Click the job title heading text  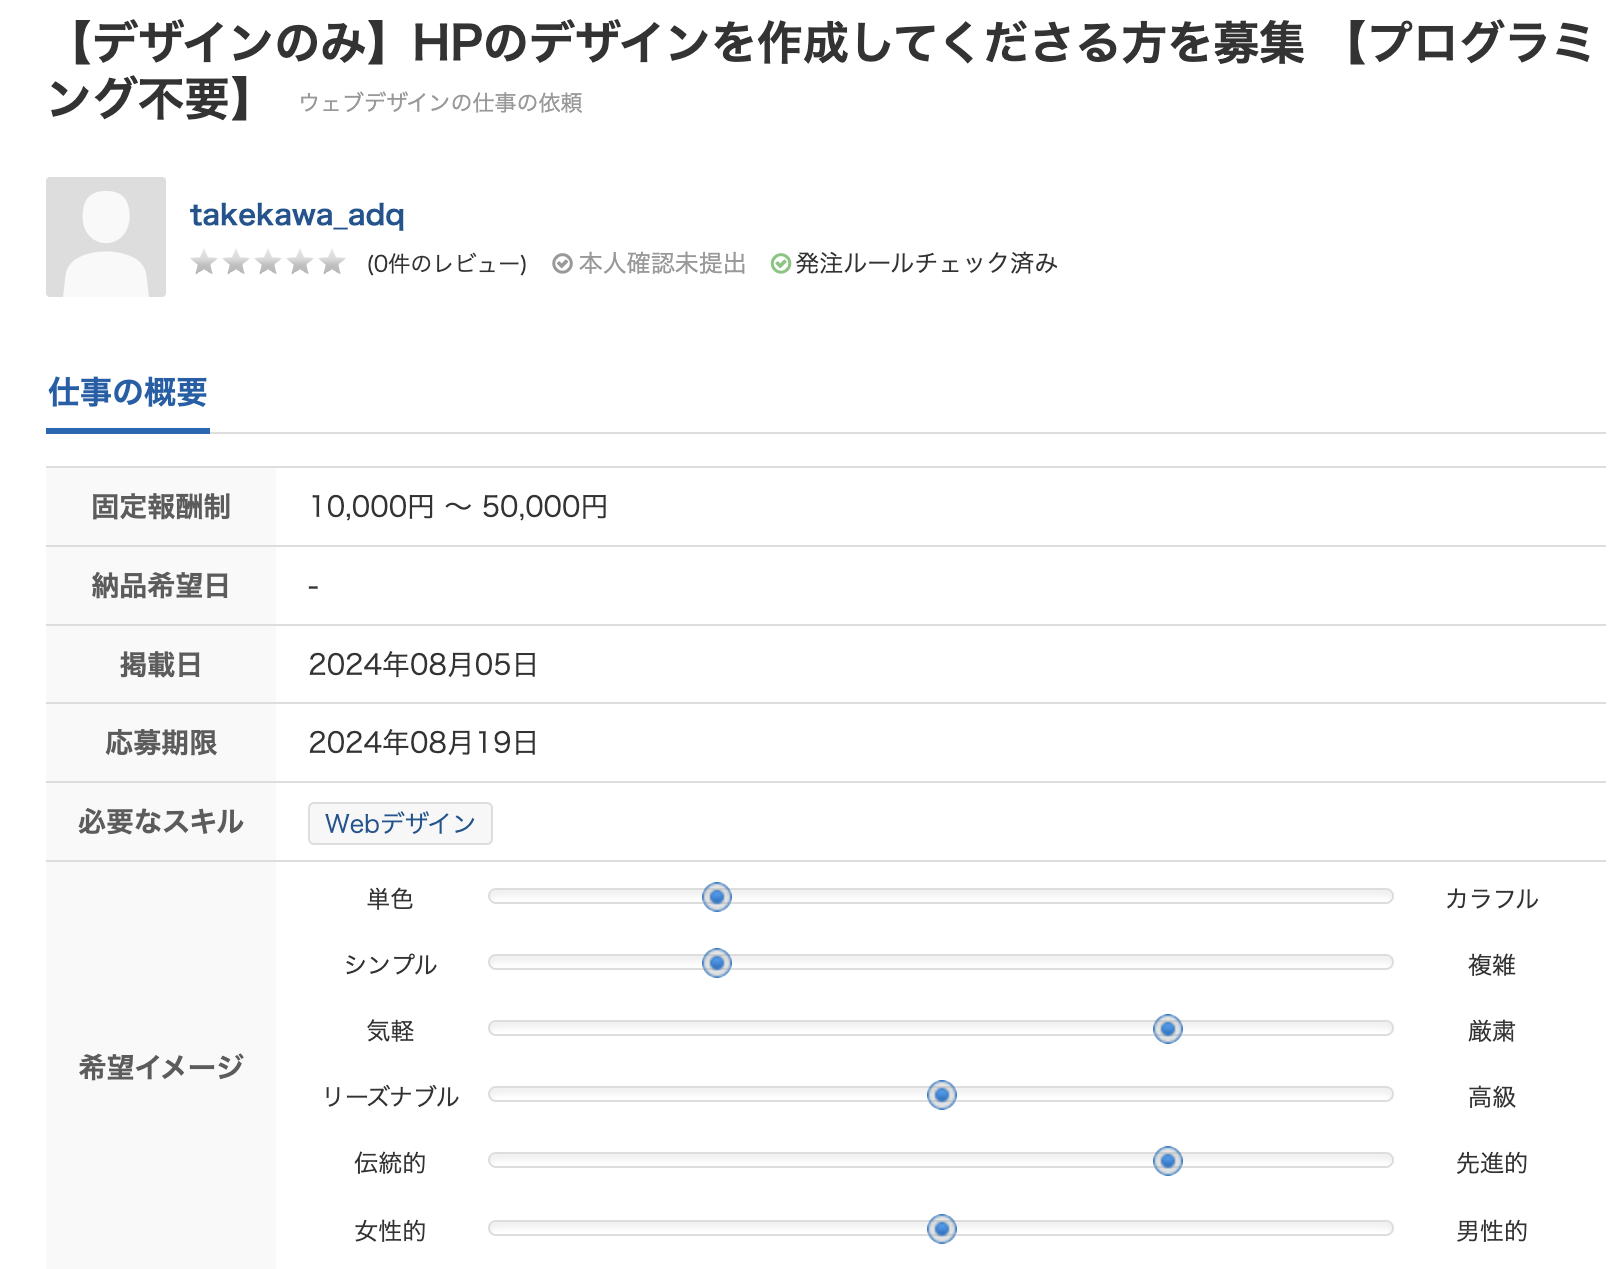[x=820, y=71]
